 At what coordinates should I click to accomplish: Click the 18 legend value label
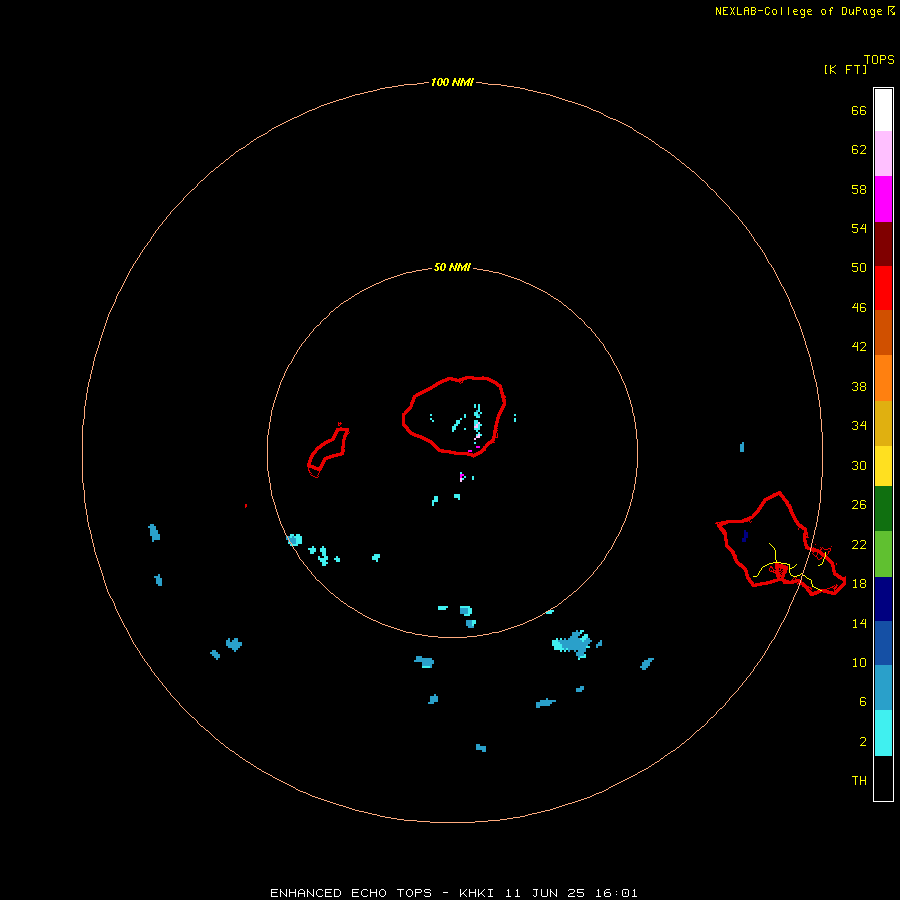(x=859, y=584)
